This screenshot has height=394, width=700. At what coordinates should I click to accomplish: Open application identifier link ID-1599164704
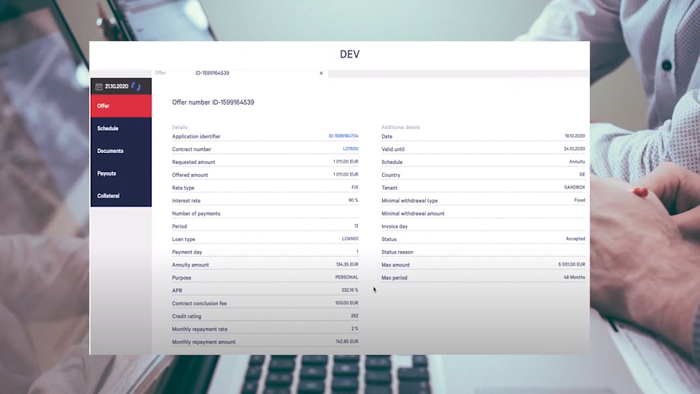pos(343,136)
